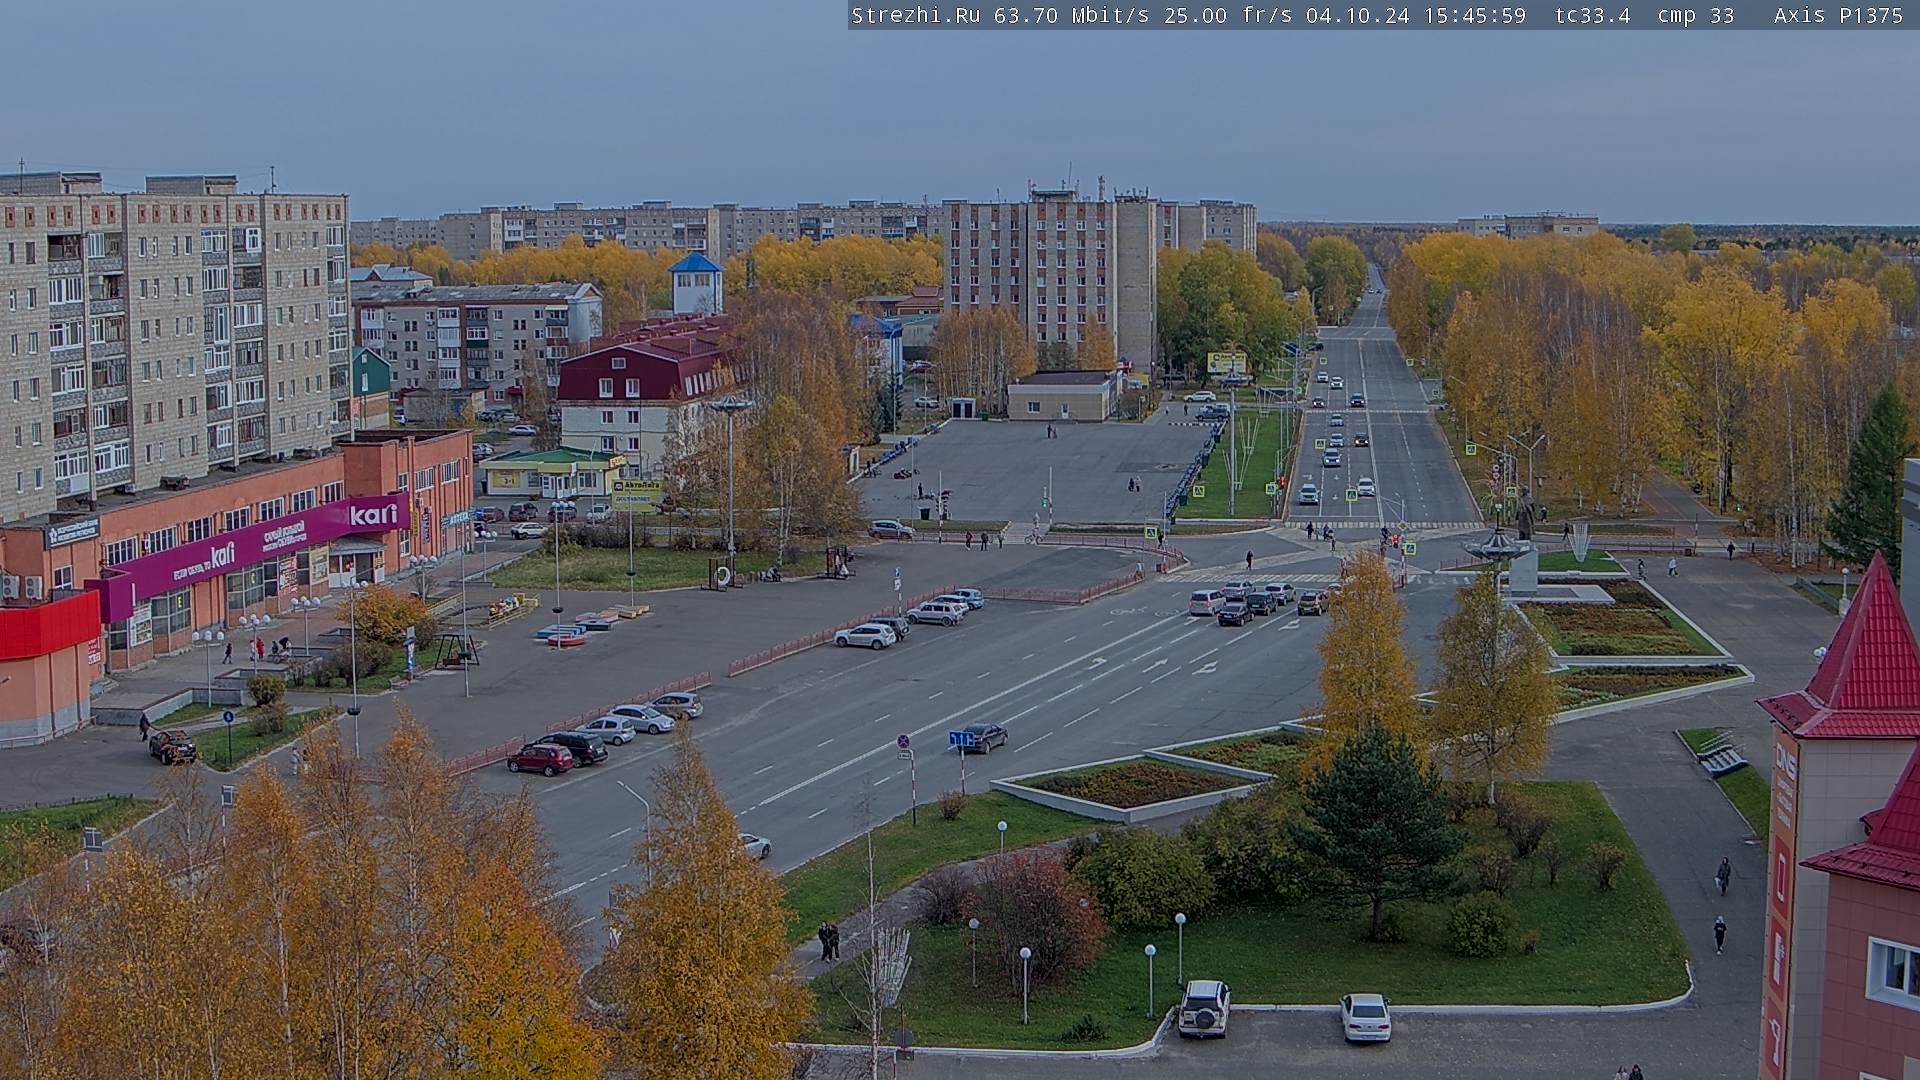Click the "Axis P1375" camera model text
Screen dimensions: 1920x1080
(1838, 15)
